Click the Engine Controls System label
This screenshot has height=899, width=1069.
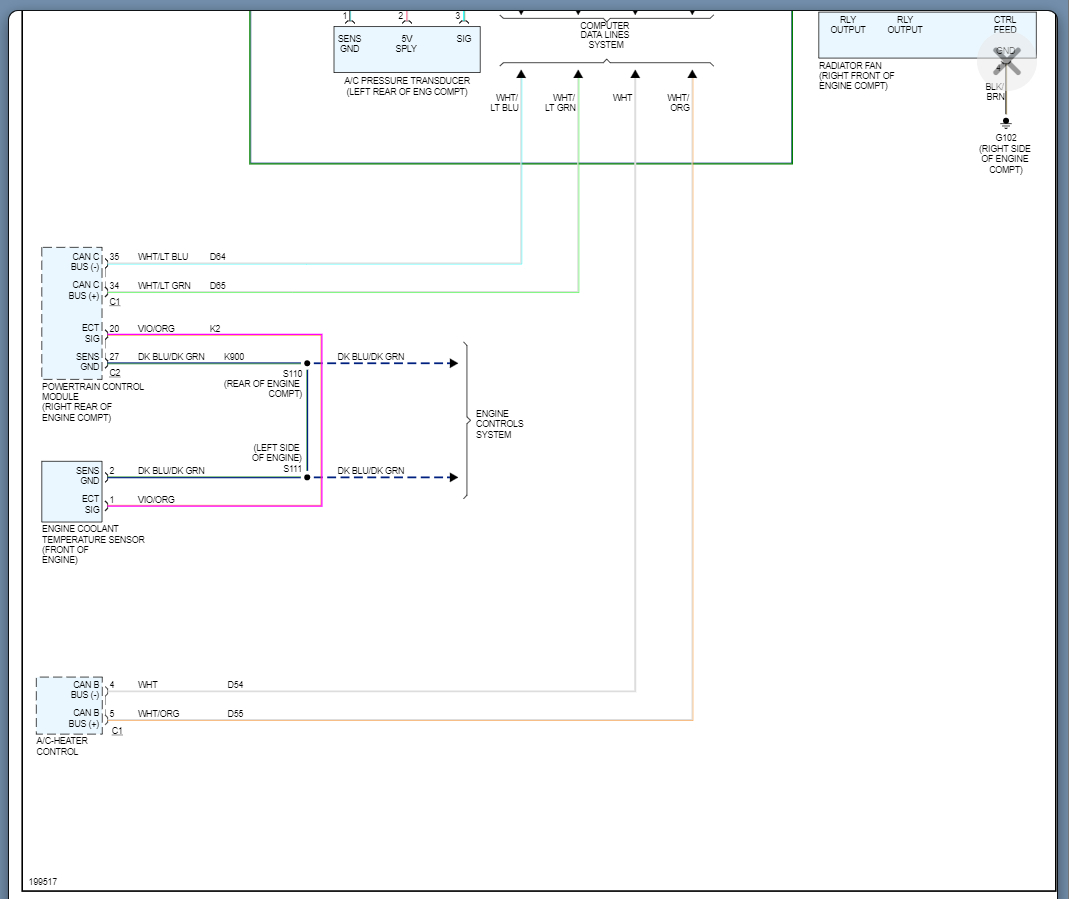click(x=499, y=424)
